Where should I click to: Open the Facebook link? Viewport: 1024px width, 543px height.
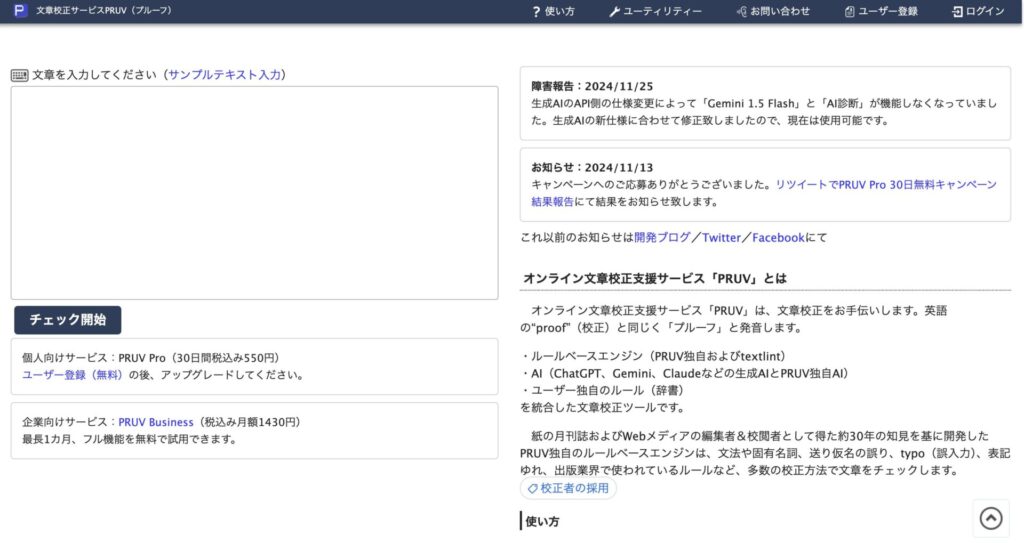778,238
